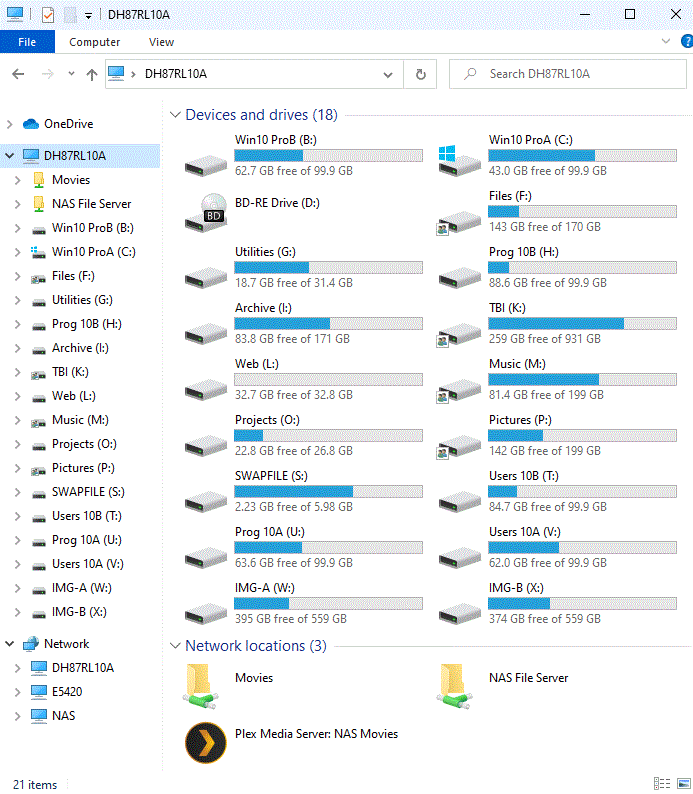Click the Web (L:) empty usage bar
This screenshot has width=693, height=794.
tap(329, 380)
